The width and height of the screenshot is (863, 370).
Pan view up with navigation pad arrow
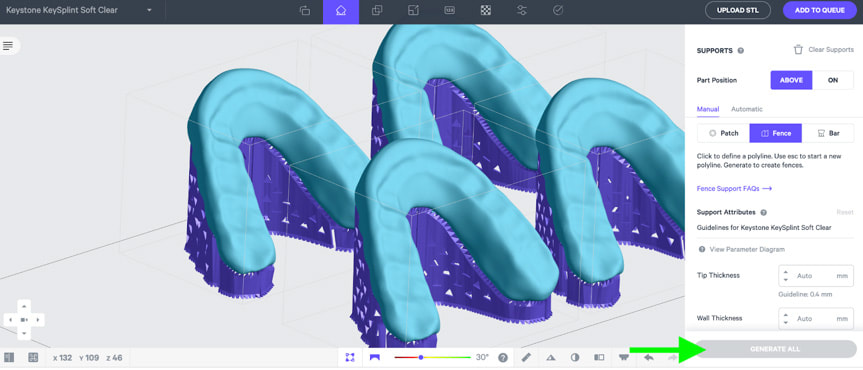[24, 306]
